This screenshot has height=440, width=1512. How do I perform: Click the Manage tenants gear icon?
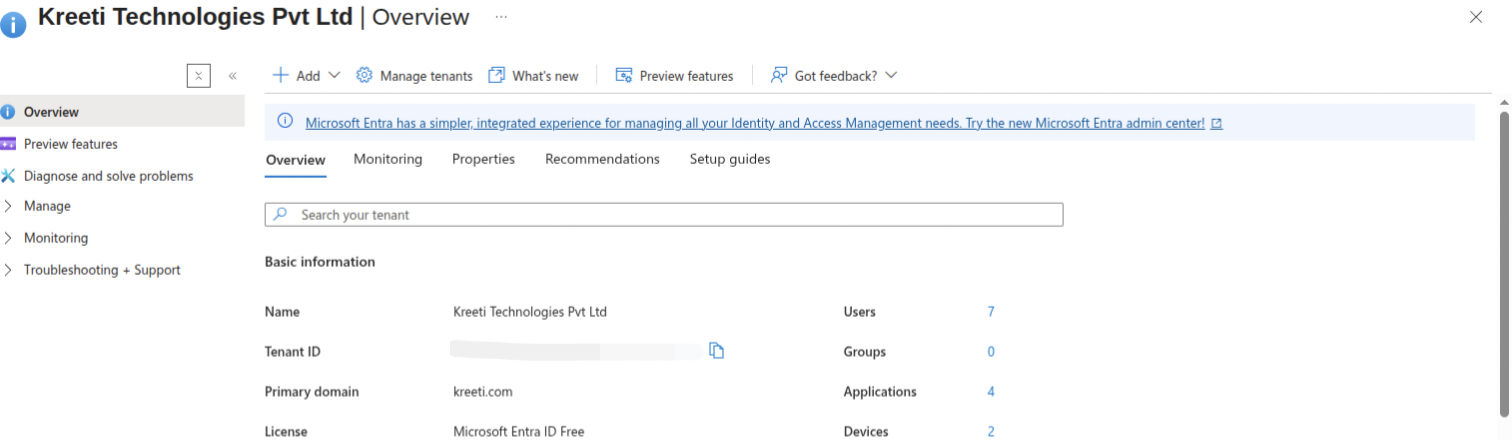click(x=364, y=75)
